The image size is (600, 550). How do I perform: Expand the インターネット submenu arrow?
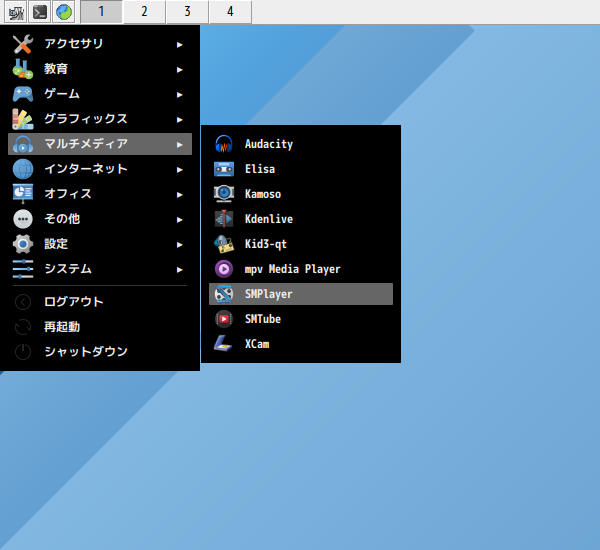(x=179, y=170)
